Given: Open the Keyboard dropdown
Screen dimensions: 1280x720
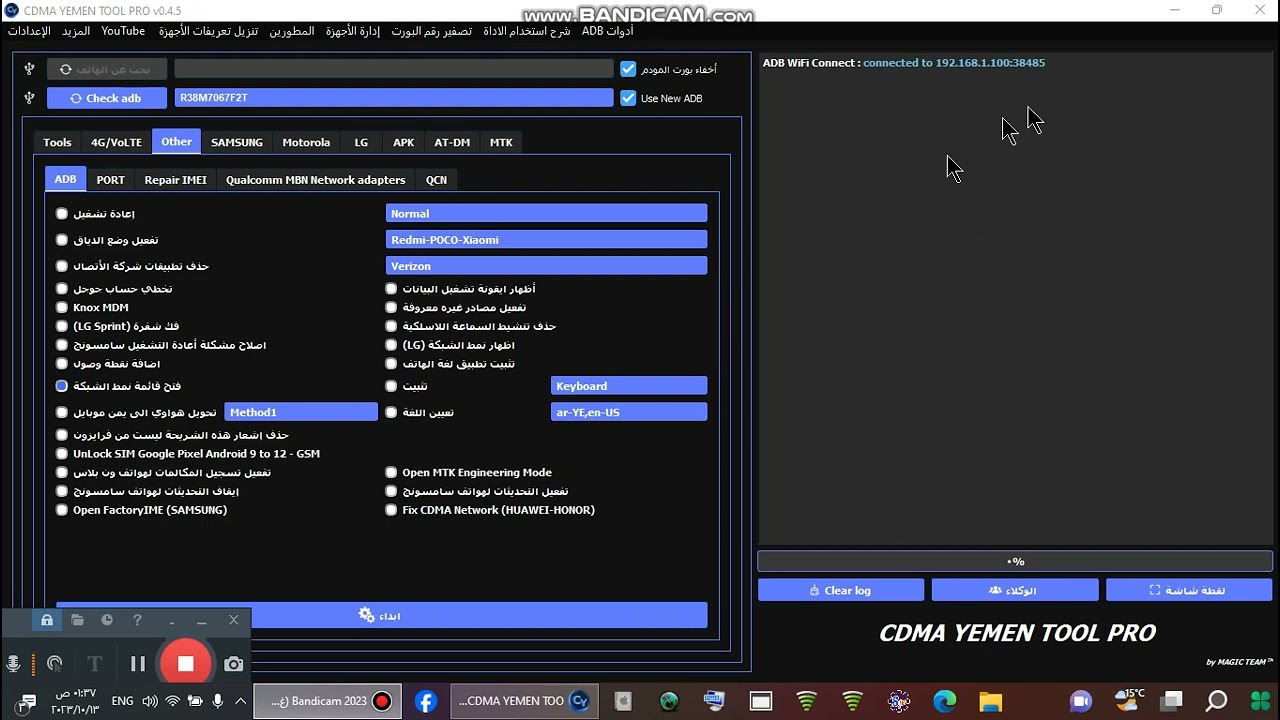Looking at the screenshot, I should coord(629,386).
